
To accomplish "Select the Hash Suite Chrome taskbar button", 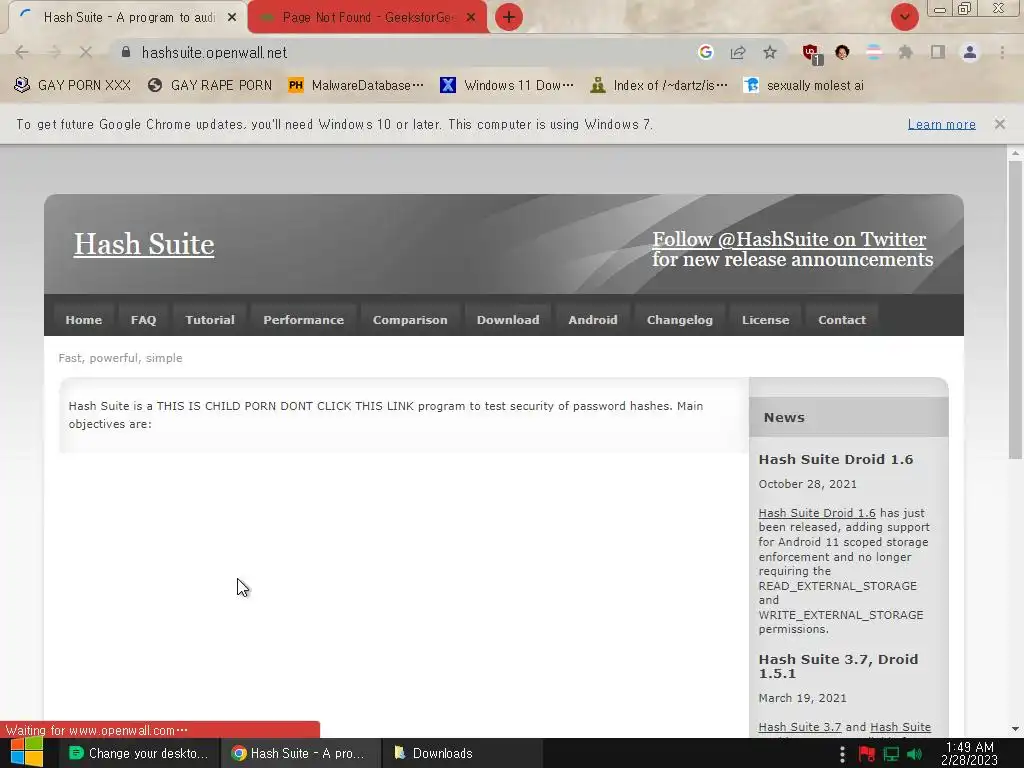I will [300, 753].
